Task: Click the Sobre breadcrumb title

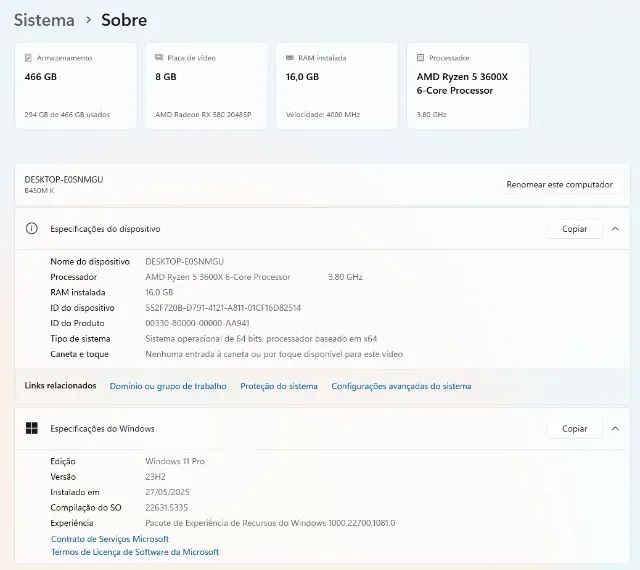Action: [124, 20]
